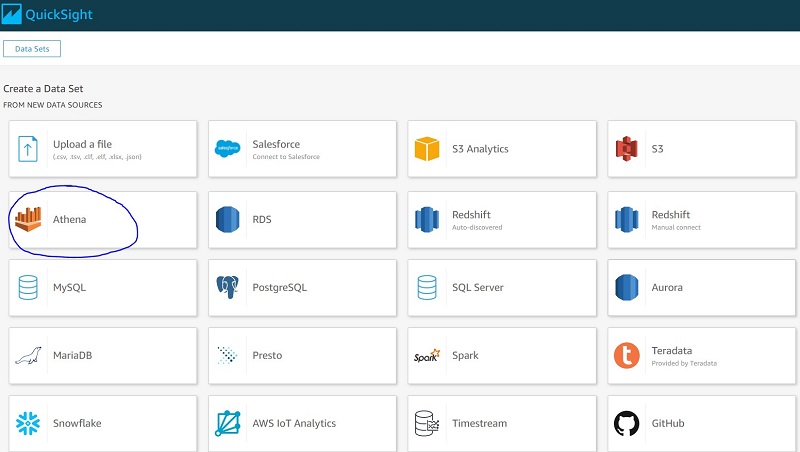Viewport: 800px width, 452px height.
Task: Click the red S3 bucket icon
Action: [627, 149]
